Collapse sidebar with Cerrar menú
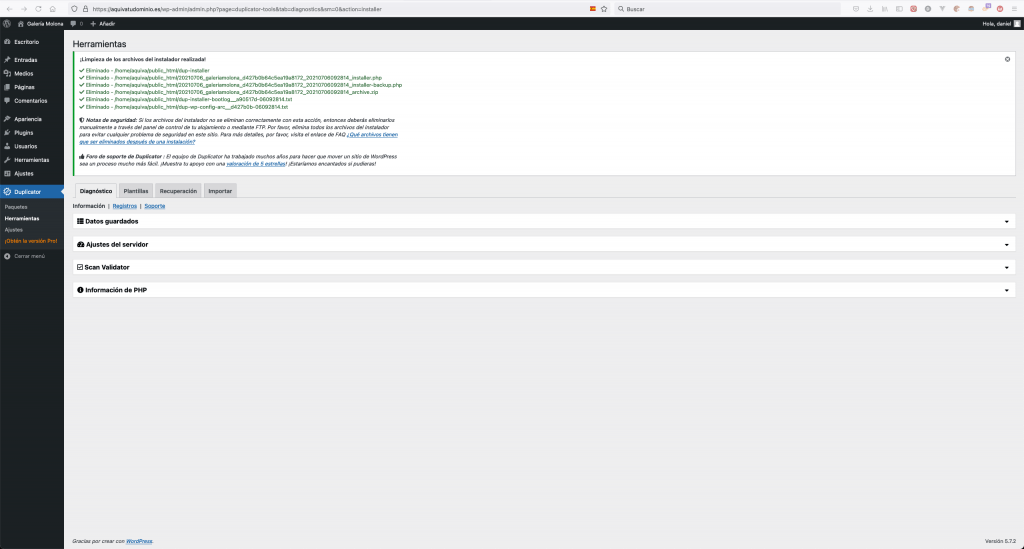The width and height of the screenshot is (1024, 549). point(24,257)
